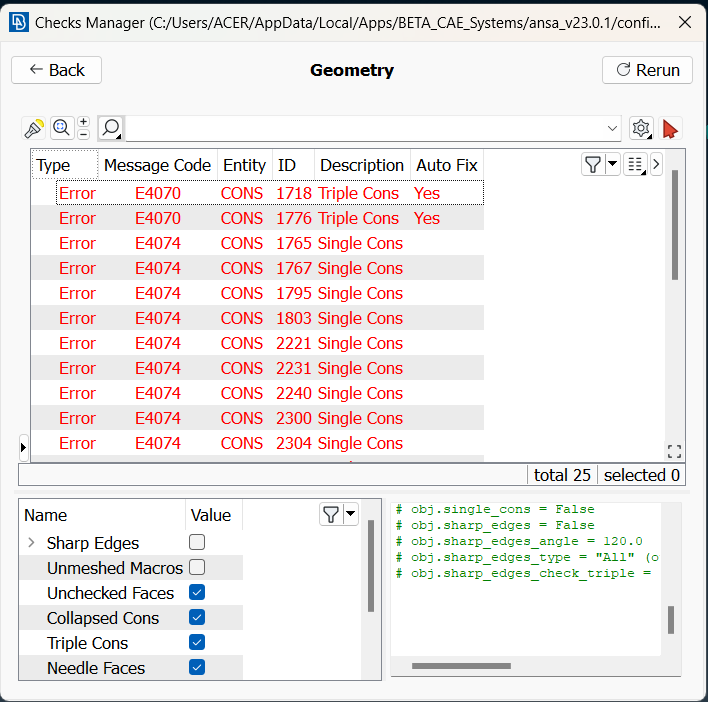This screenshot has width=708, height=702.
Task: Click the plus expand-all icon
Action: point(84,122)
